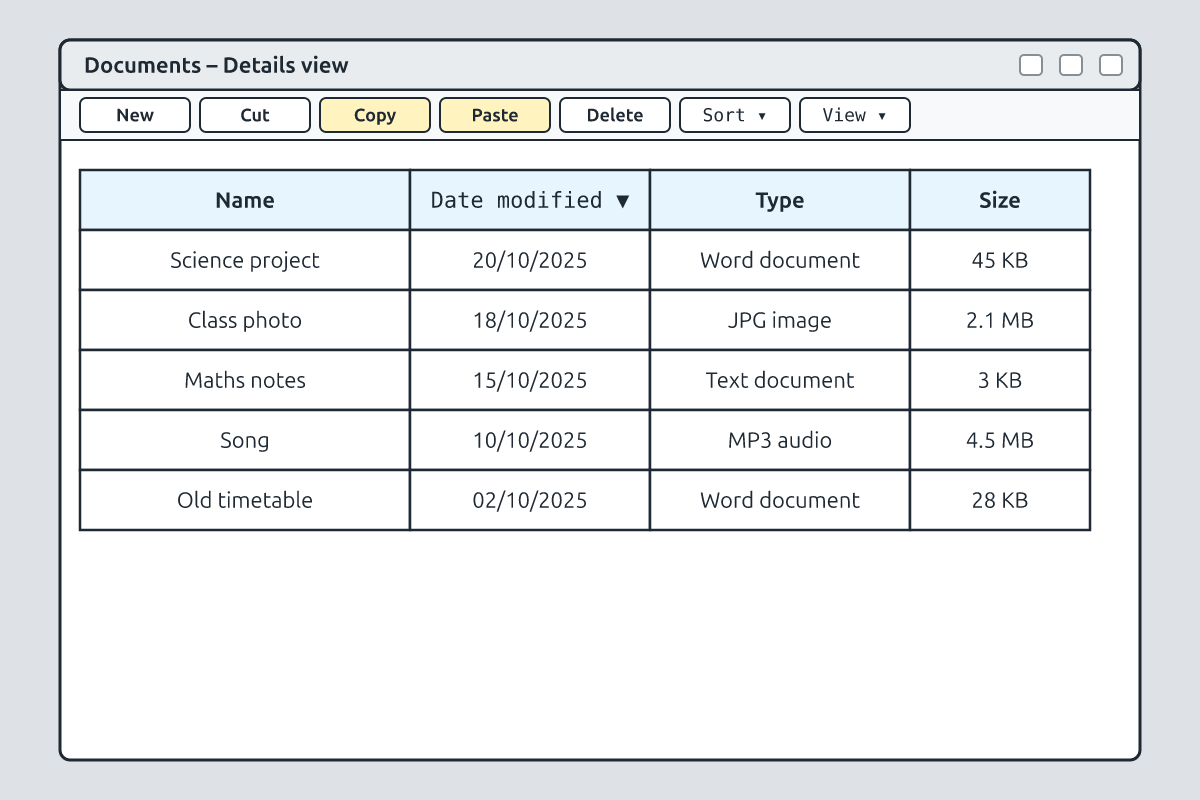Select the Old timetable file name
1200x800 pixels.
coord(245,500)
